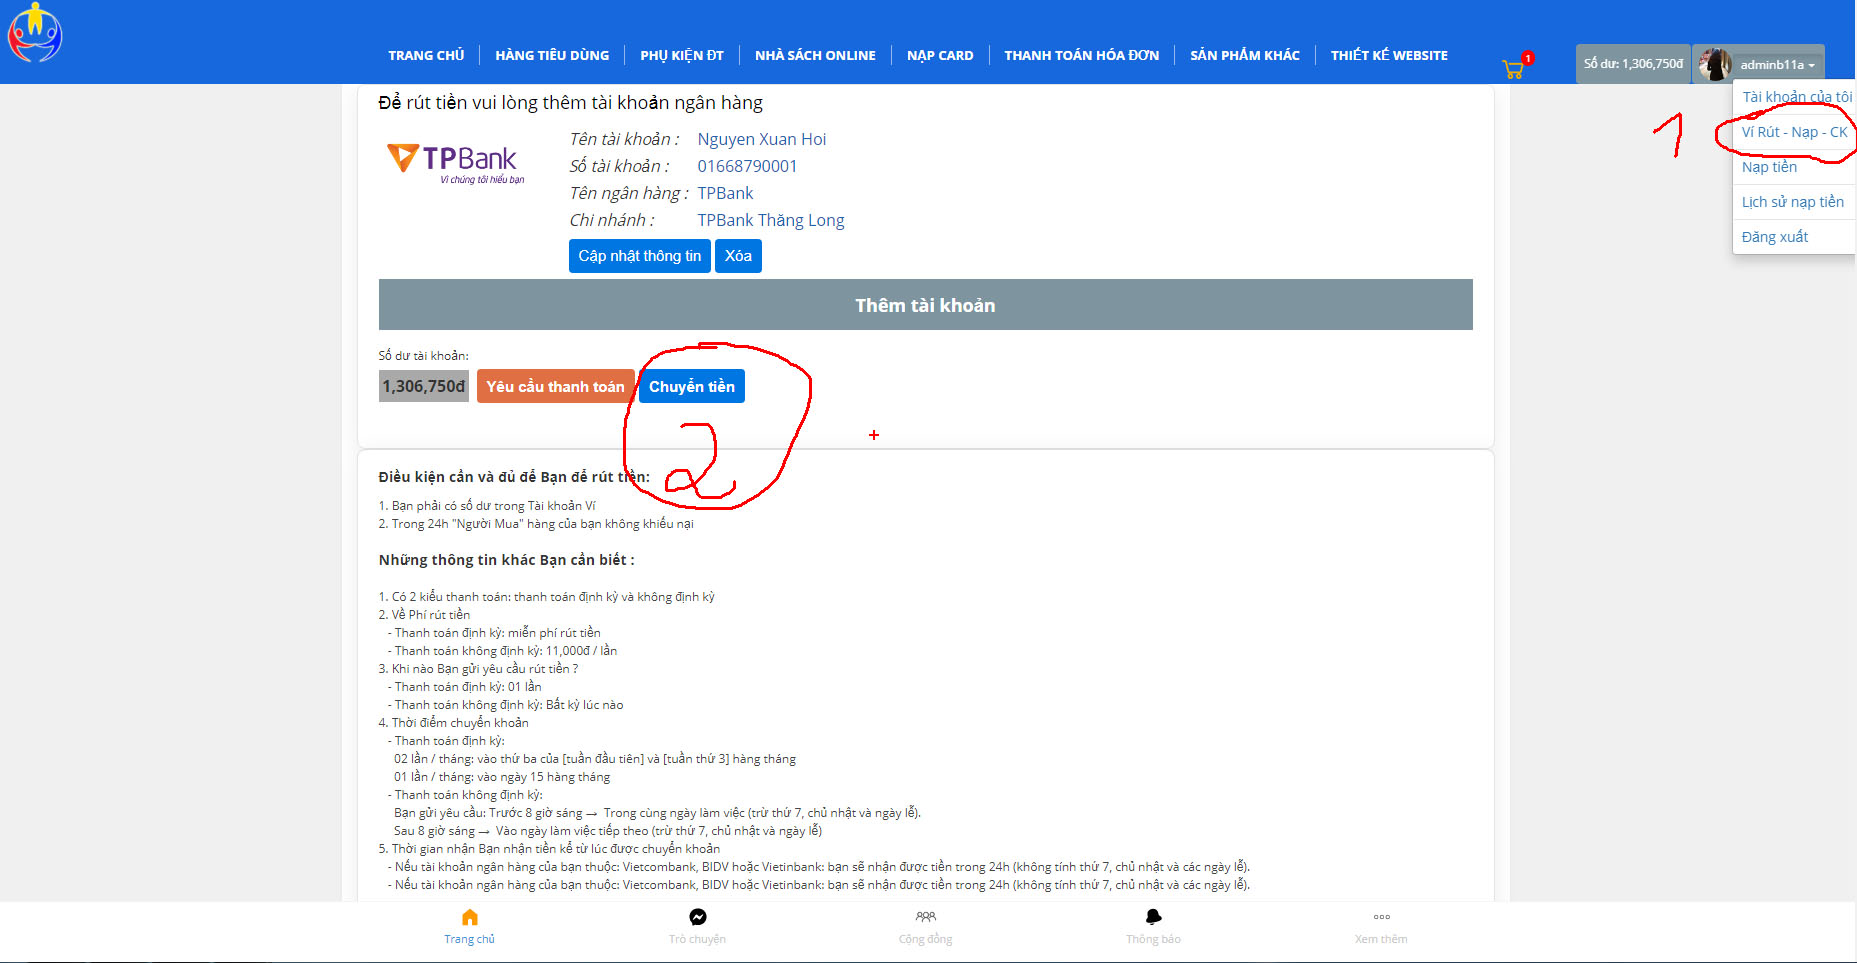The image size is (1857, 963).
Task: Click the TPBank logo image
Action: [x=455, y=163]
